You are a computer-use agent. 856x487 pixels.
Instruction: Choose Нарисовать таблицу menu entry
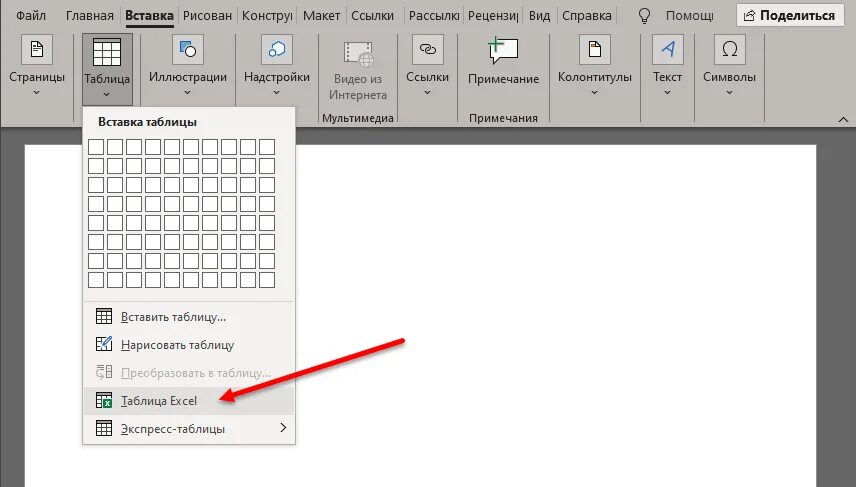[x=189, y=345]
